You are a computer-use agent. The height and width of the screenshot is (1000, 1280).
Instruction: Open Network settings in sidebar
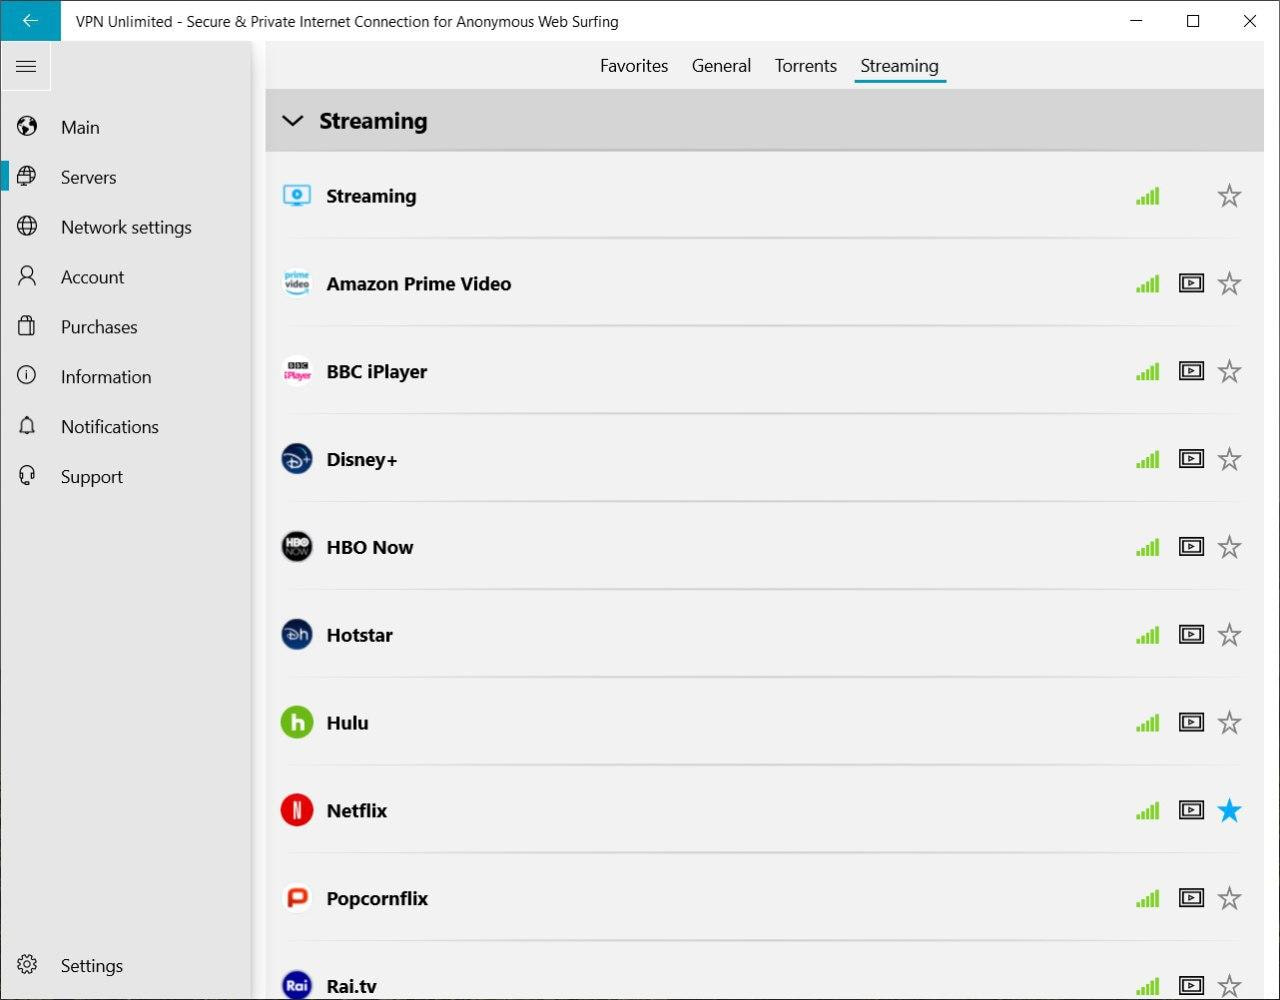tap(125, 227)
